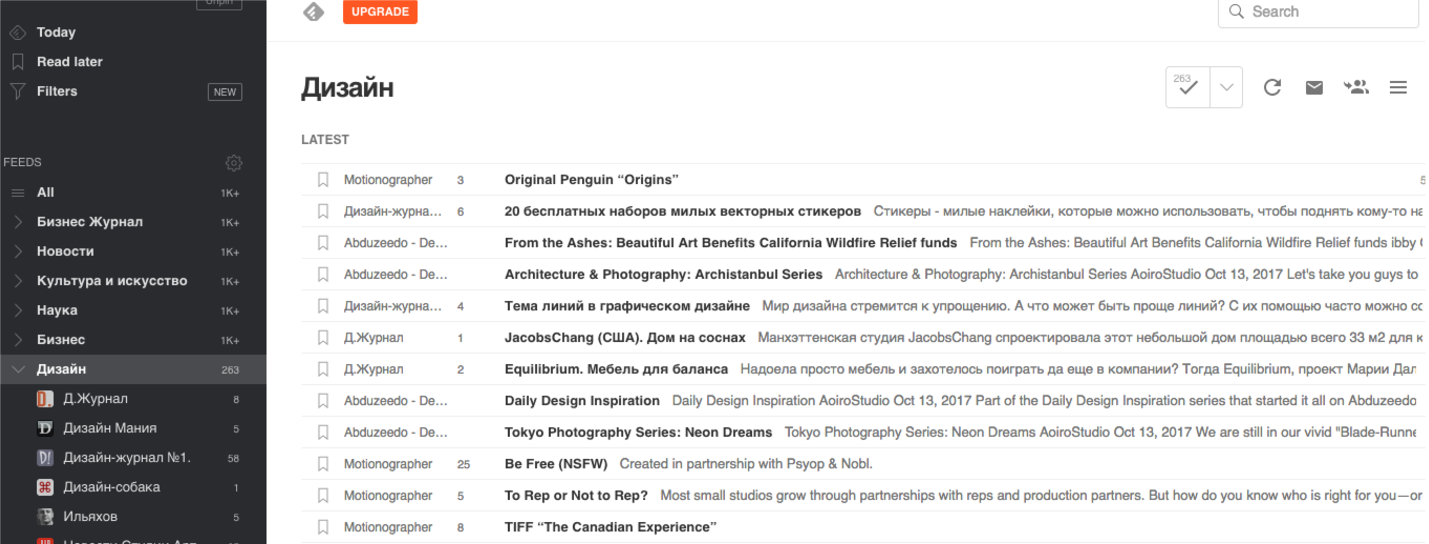This screenshot has width=1429, height=544.
Task: Bookmark the Equilibrium. Мебель для баланса article
Action: coord(323,369)
